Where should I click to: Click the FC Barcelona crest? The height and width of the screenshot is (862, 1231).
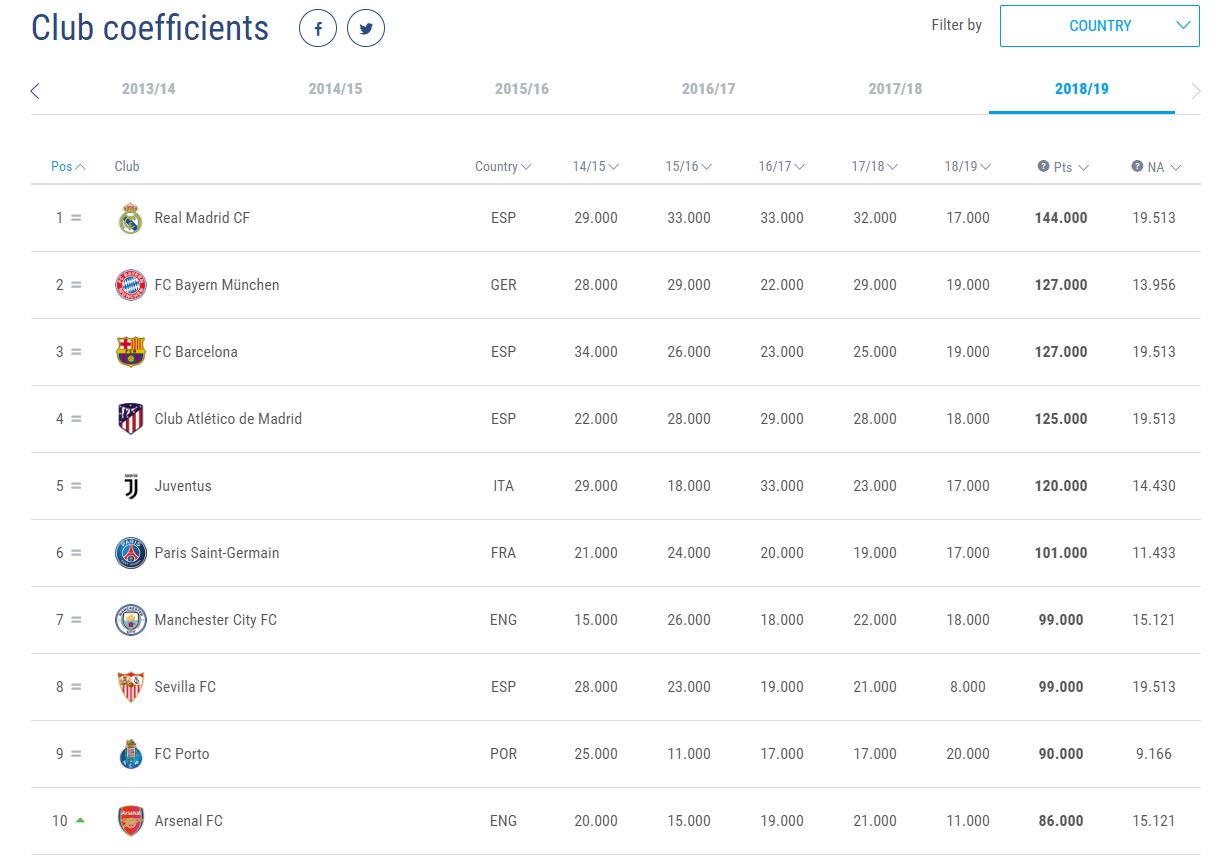(x=130, y=352)
